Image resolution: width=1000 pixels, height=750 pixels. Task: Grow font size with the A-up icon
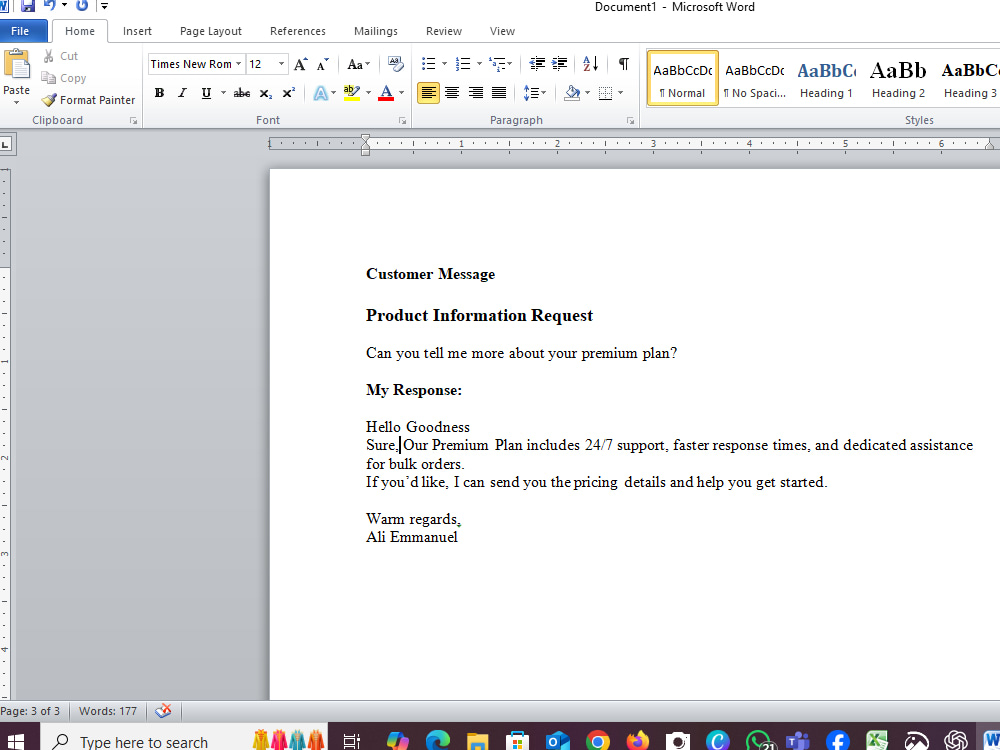pos(300,64)
